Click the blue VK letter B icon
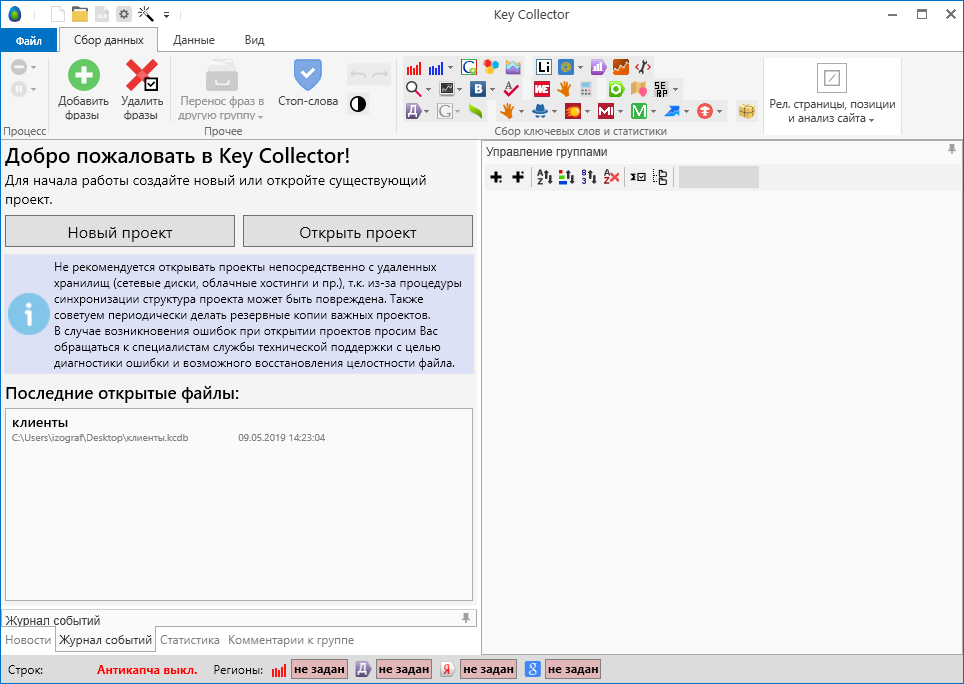The height and width of the screenshot is (684, 964). tap(478, 89)
